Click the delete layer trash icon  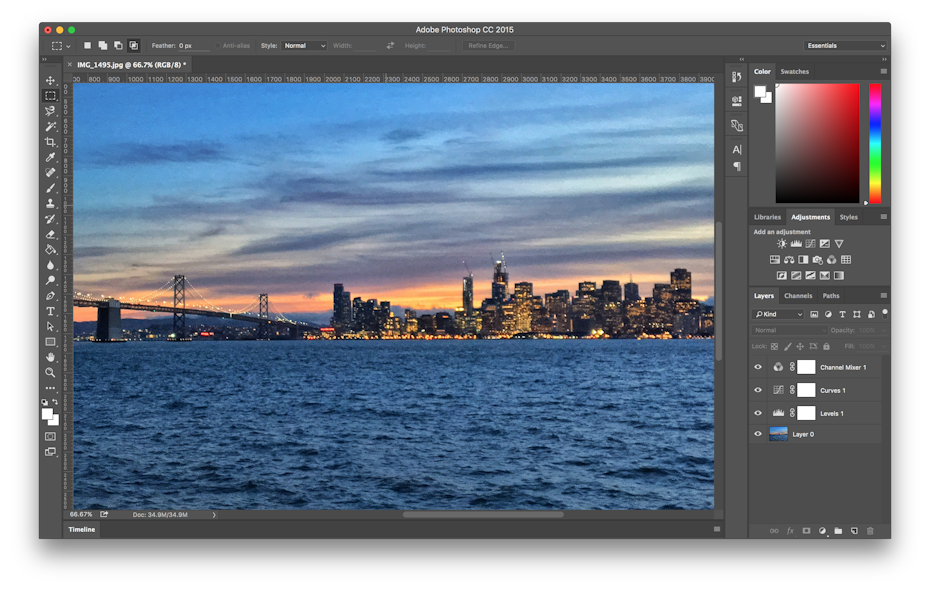[870, 531]
